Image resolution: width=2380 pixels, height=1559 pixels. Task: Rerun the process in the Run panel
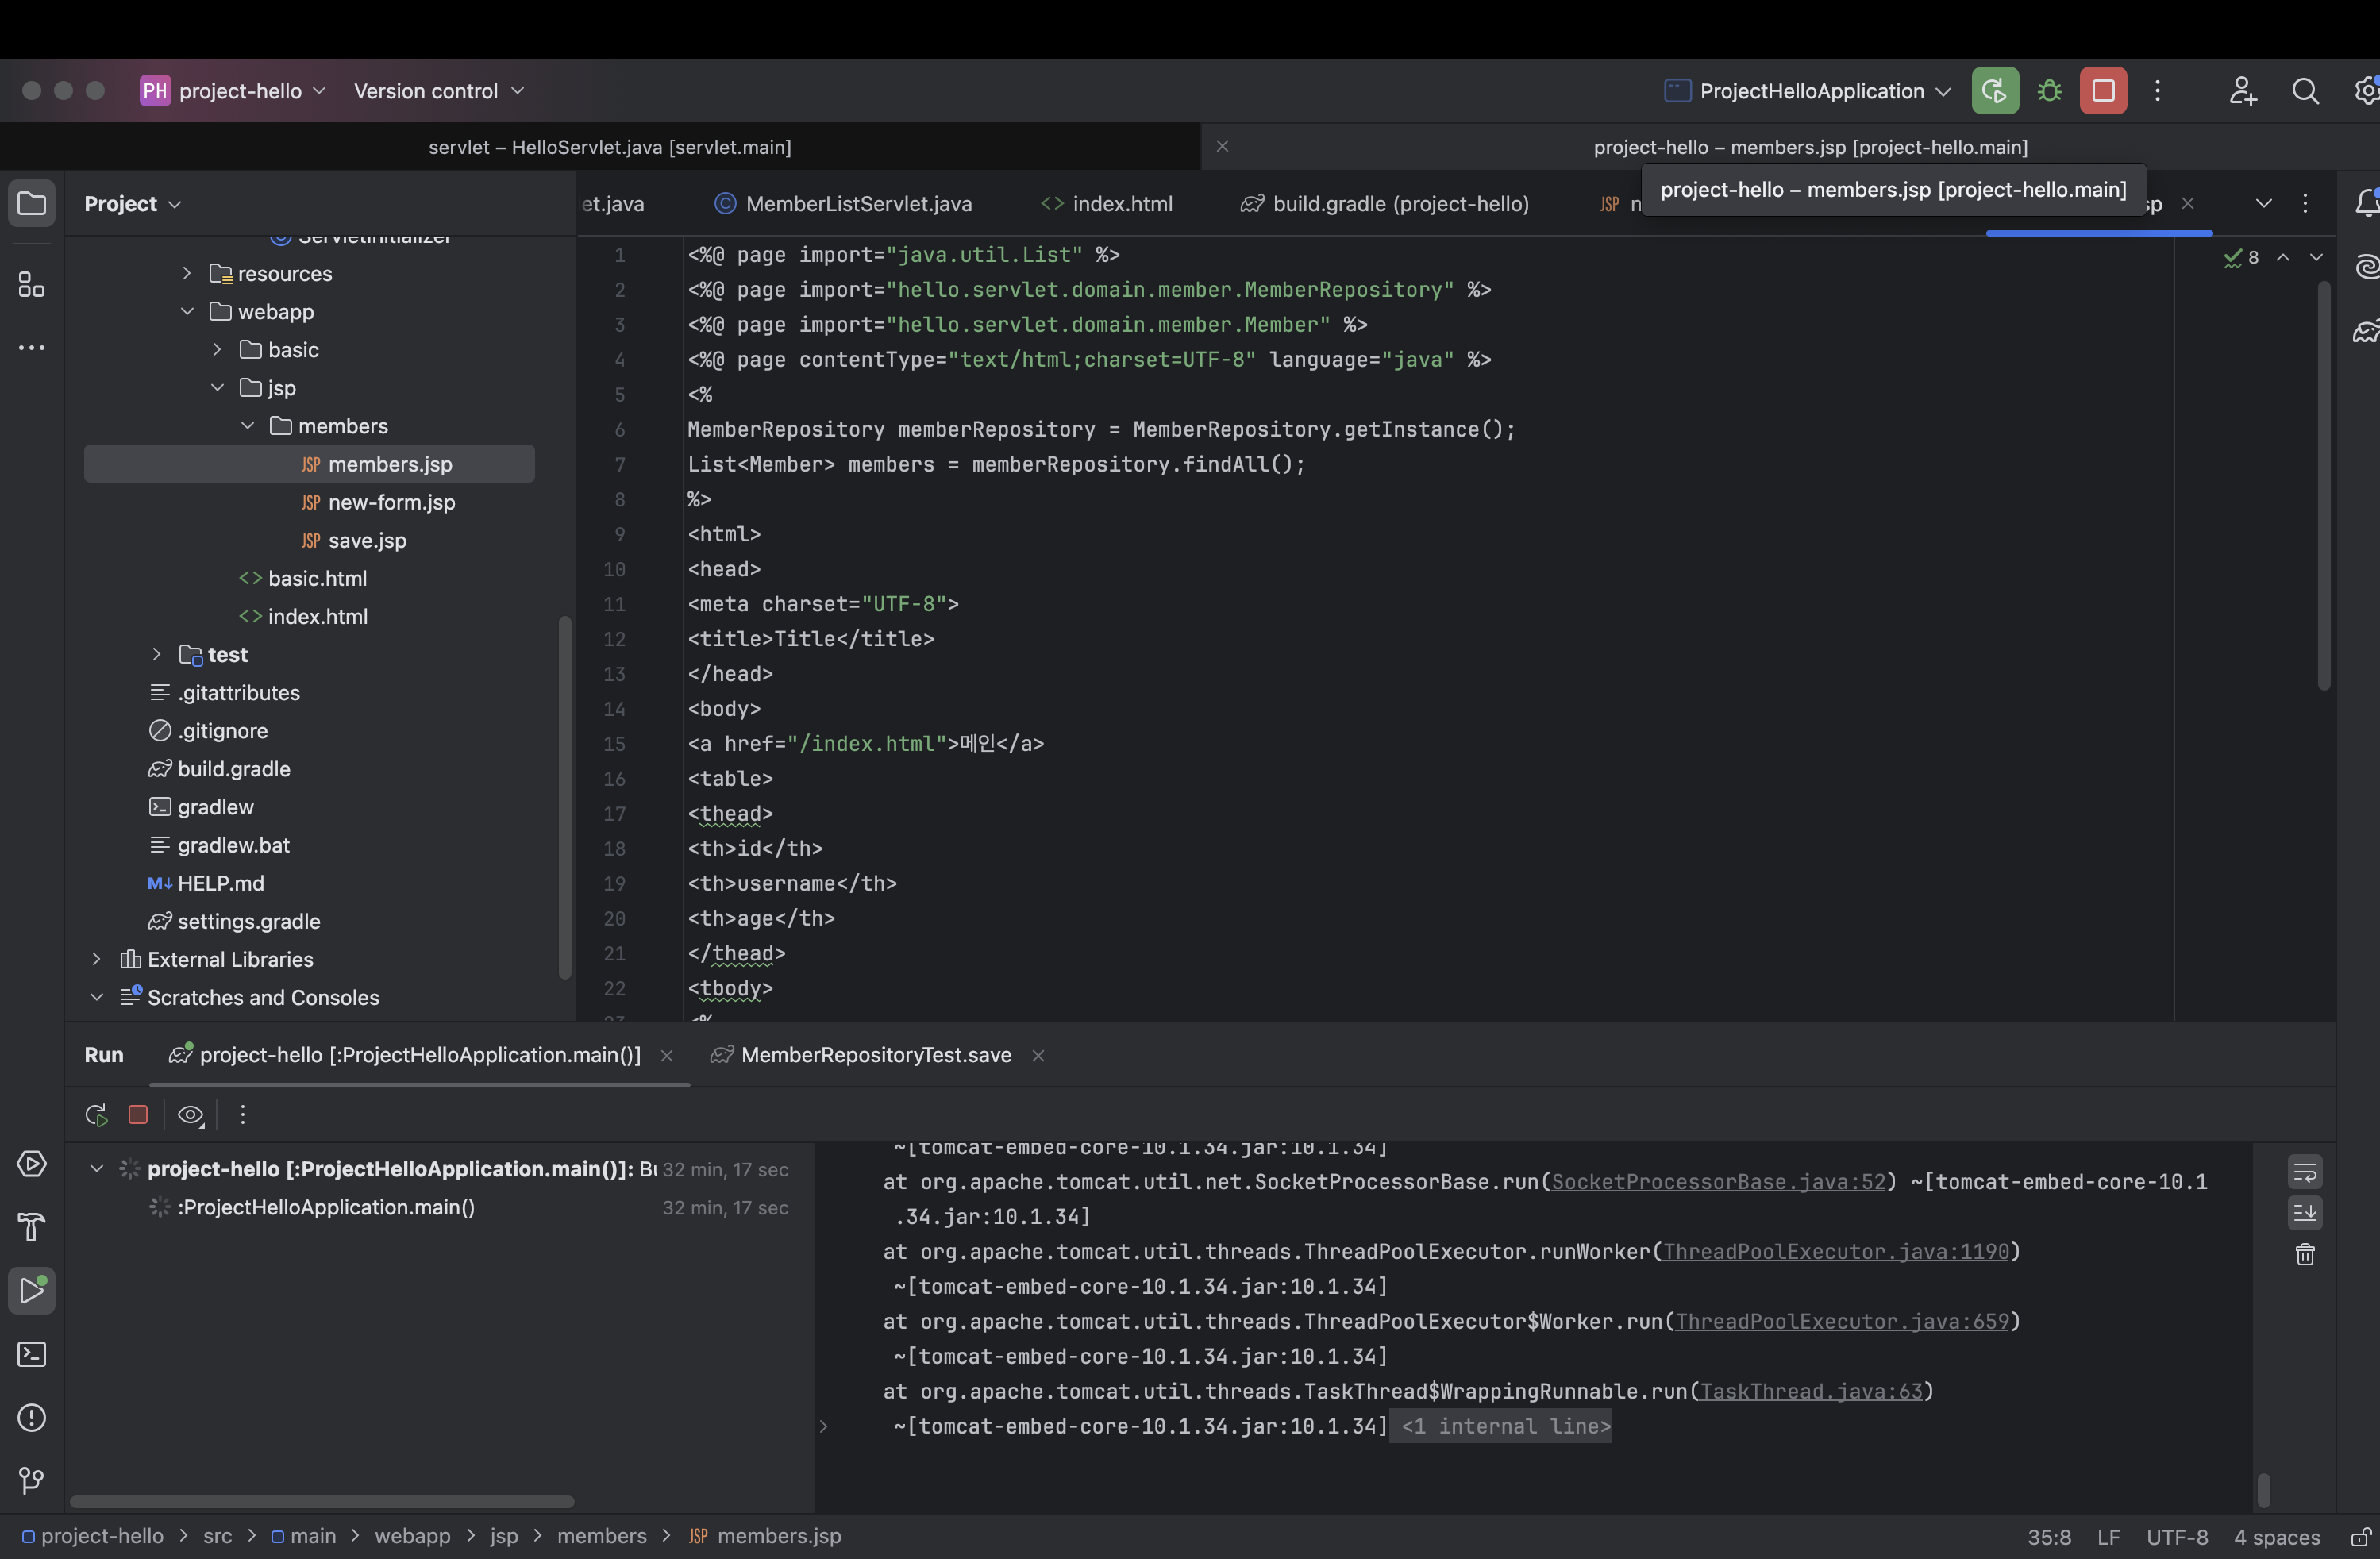(96, 1114)
